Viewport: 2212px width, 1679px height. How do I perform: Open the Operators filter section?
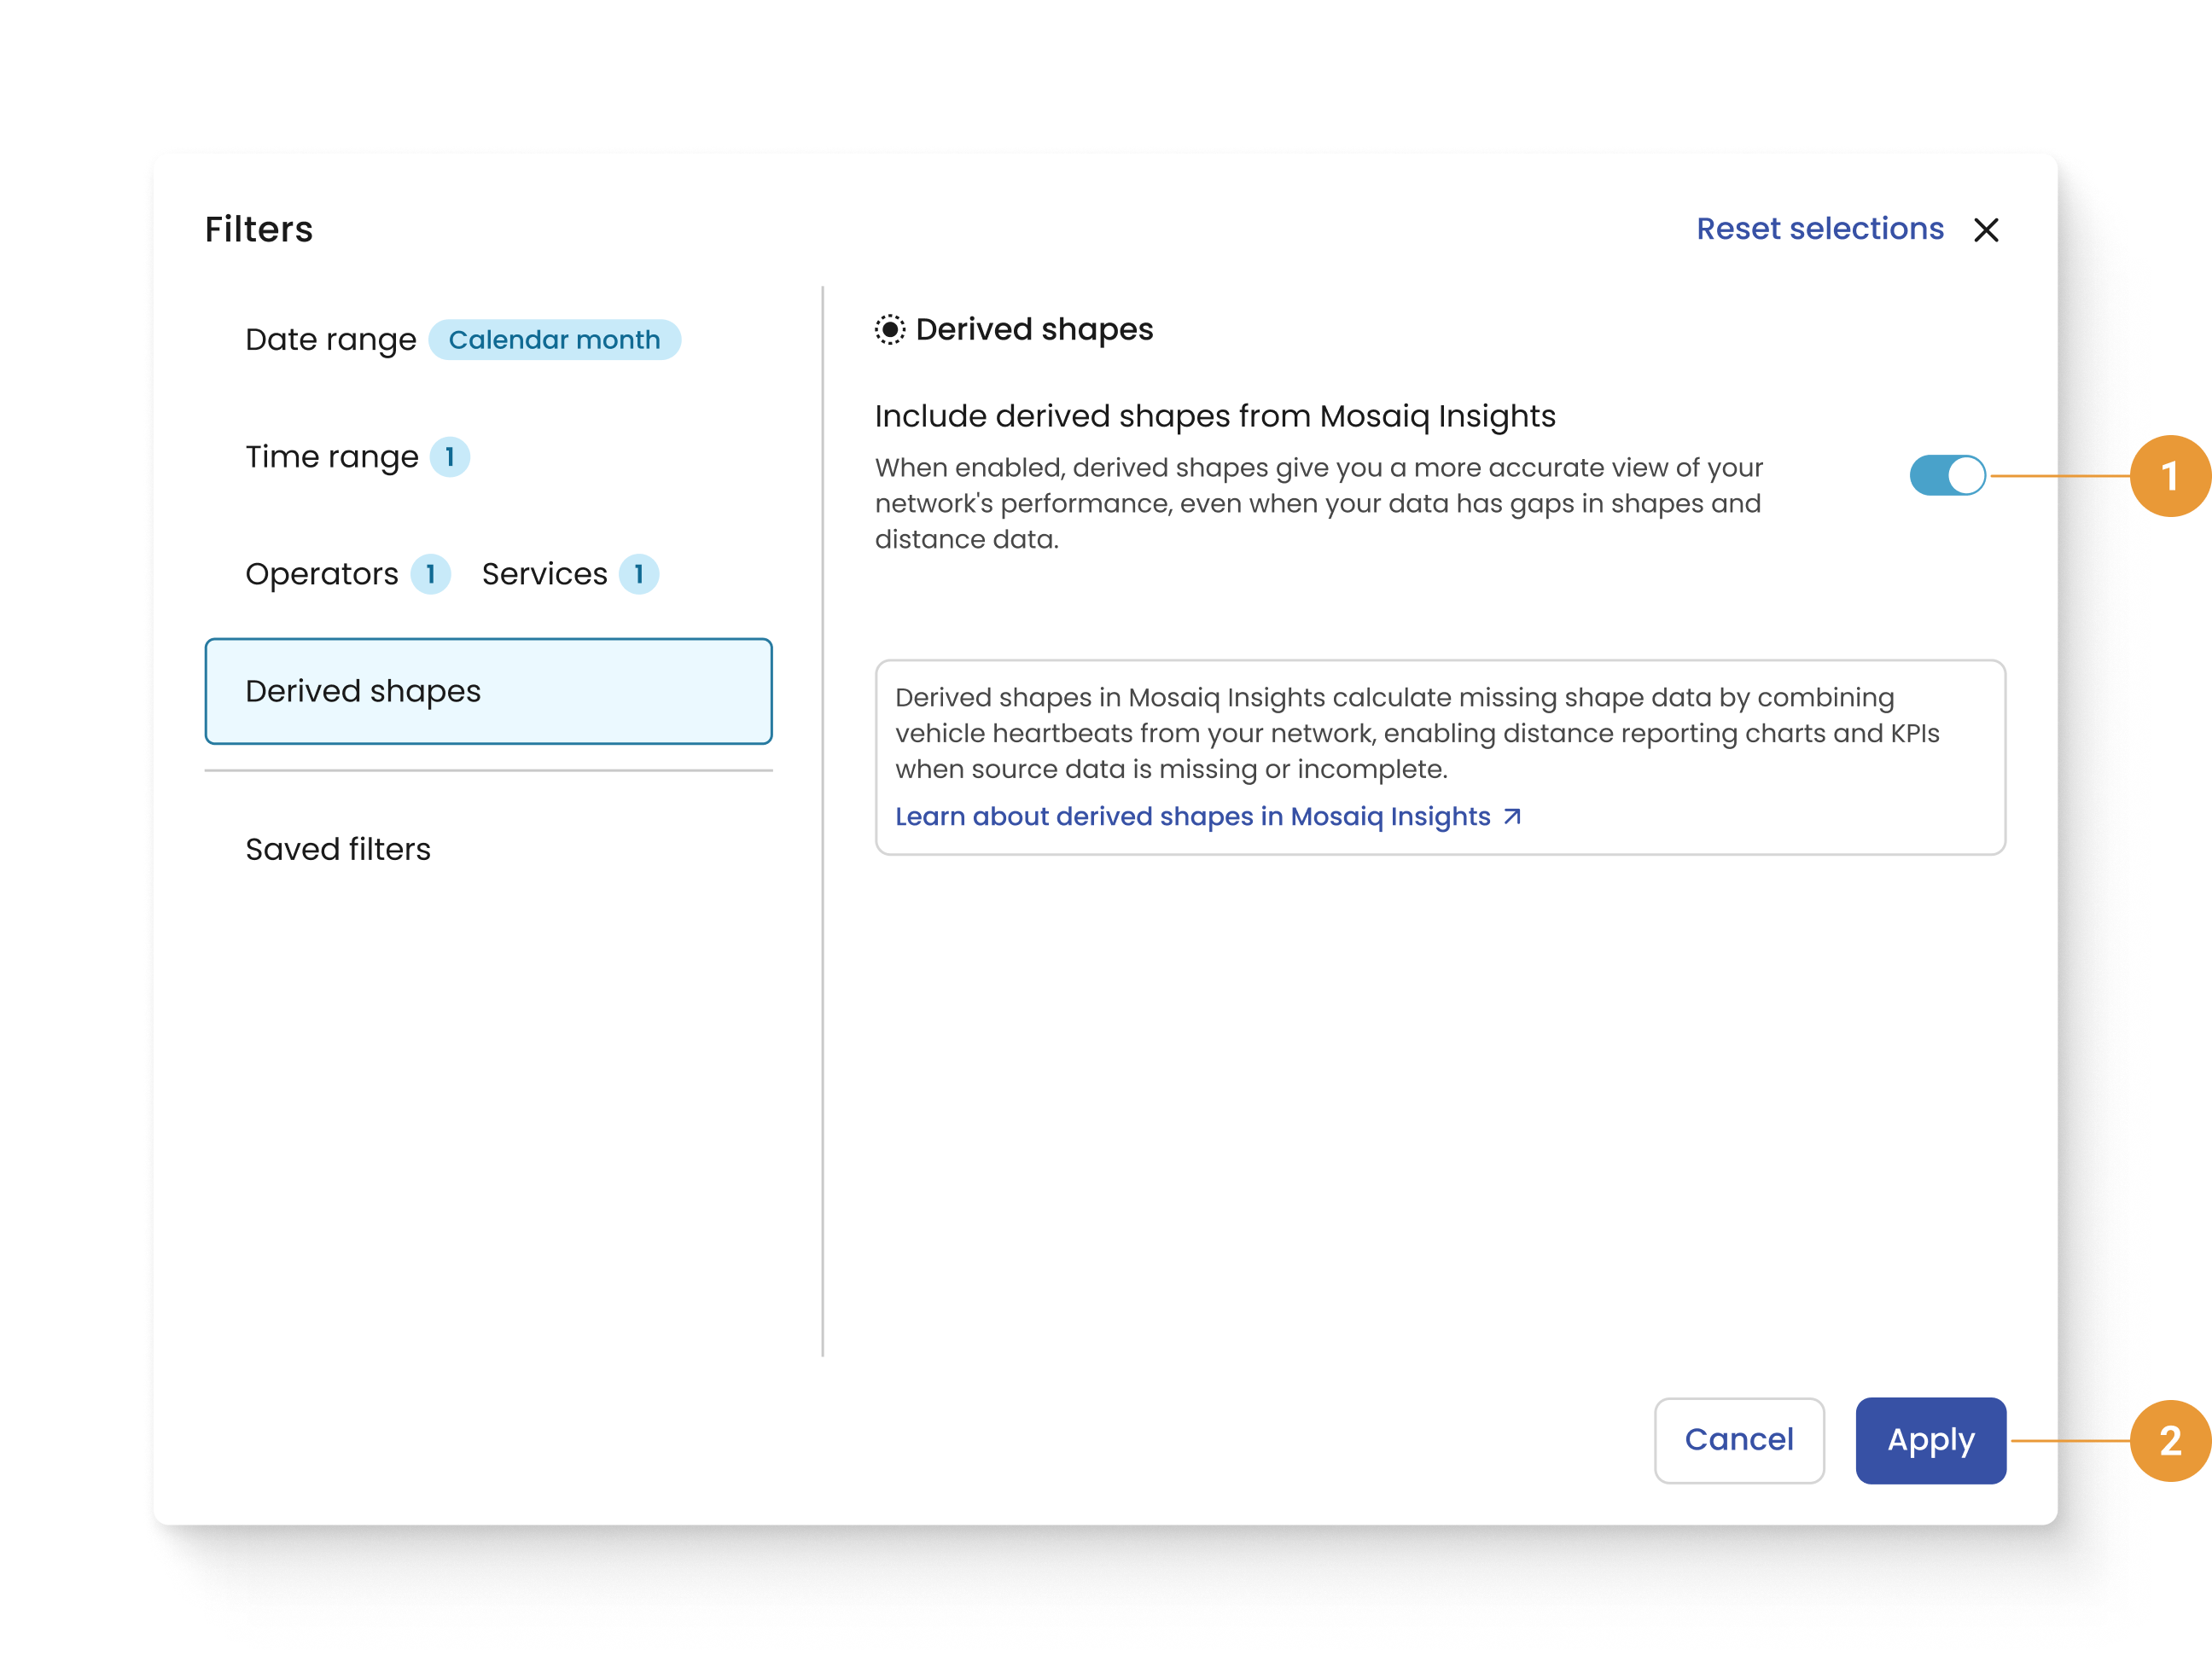(x=321, y=574)
